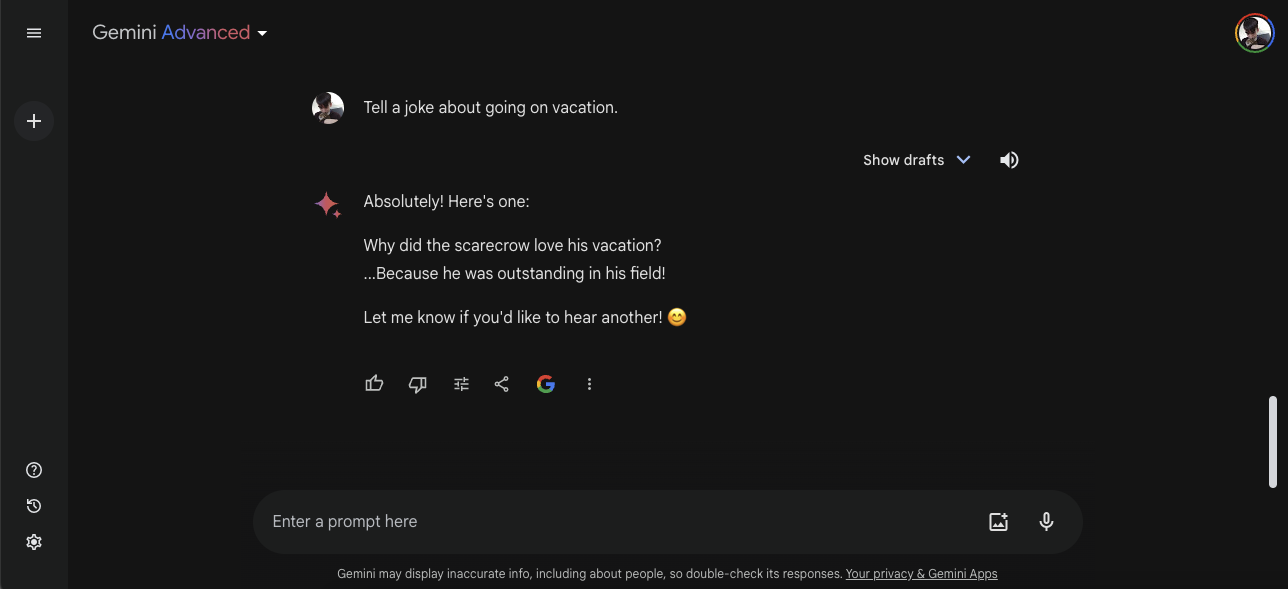Open 'Your privacy & Gemini Apps' link
This screenshot has height=589, width=1288.
pyautogui.click(x=921, y=574)
